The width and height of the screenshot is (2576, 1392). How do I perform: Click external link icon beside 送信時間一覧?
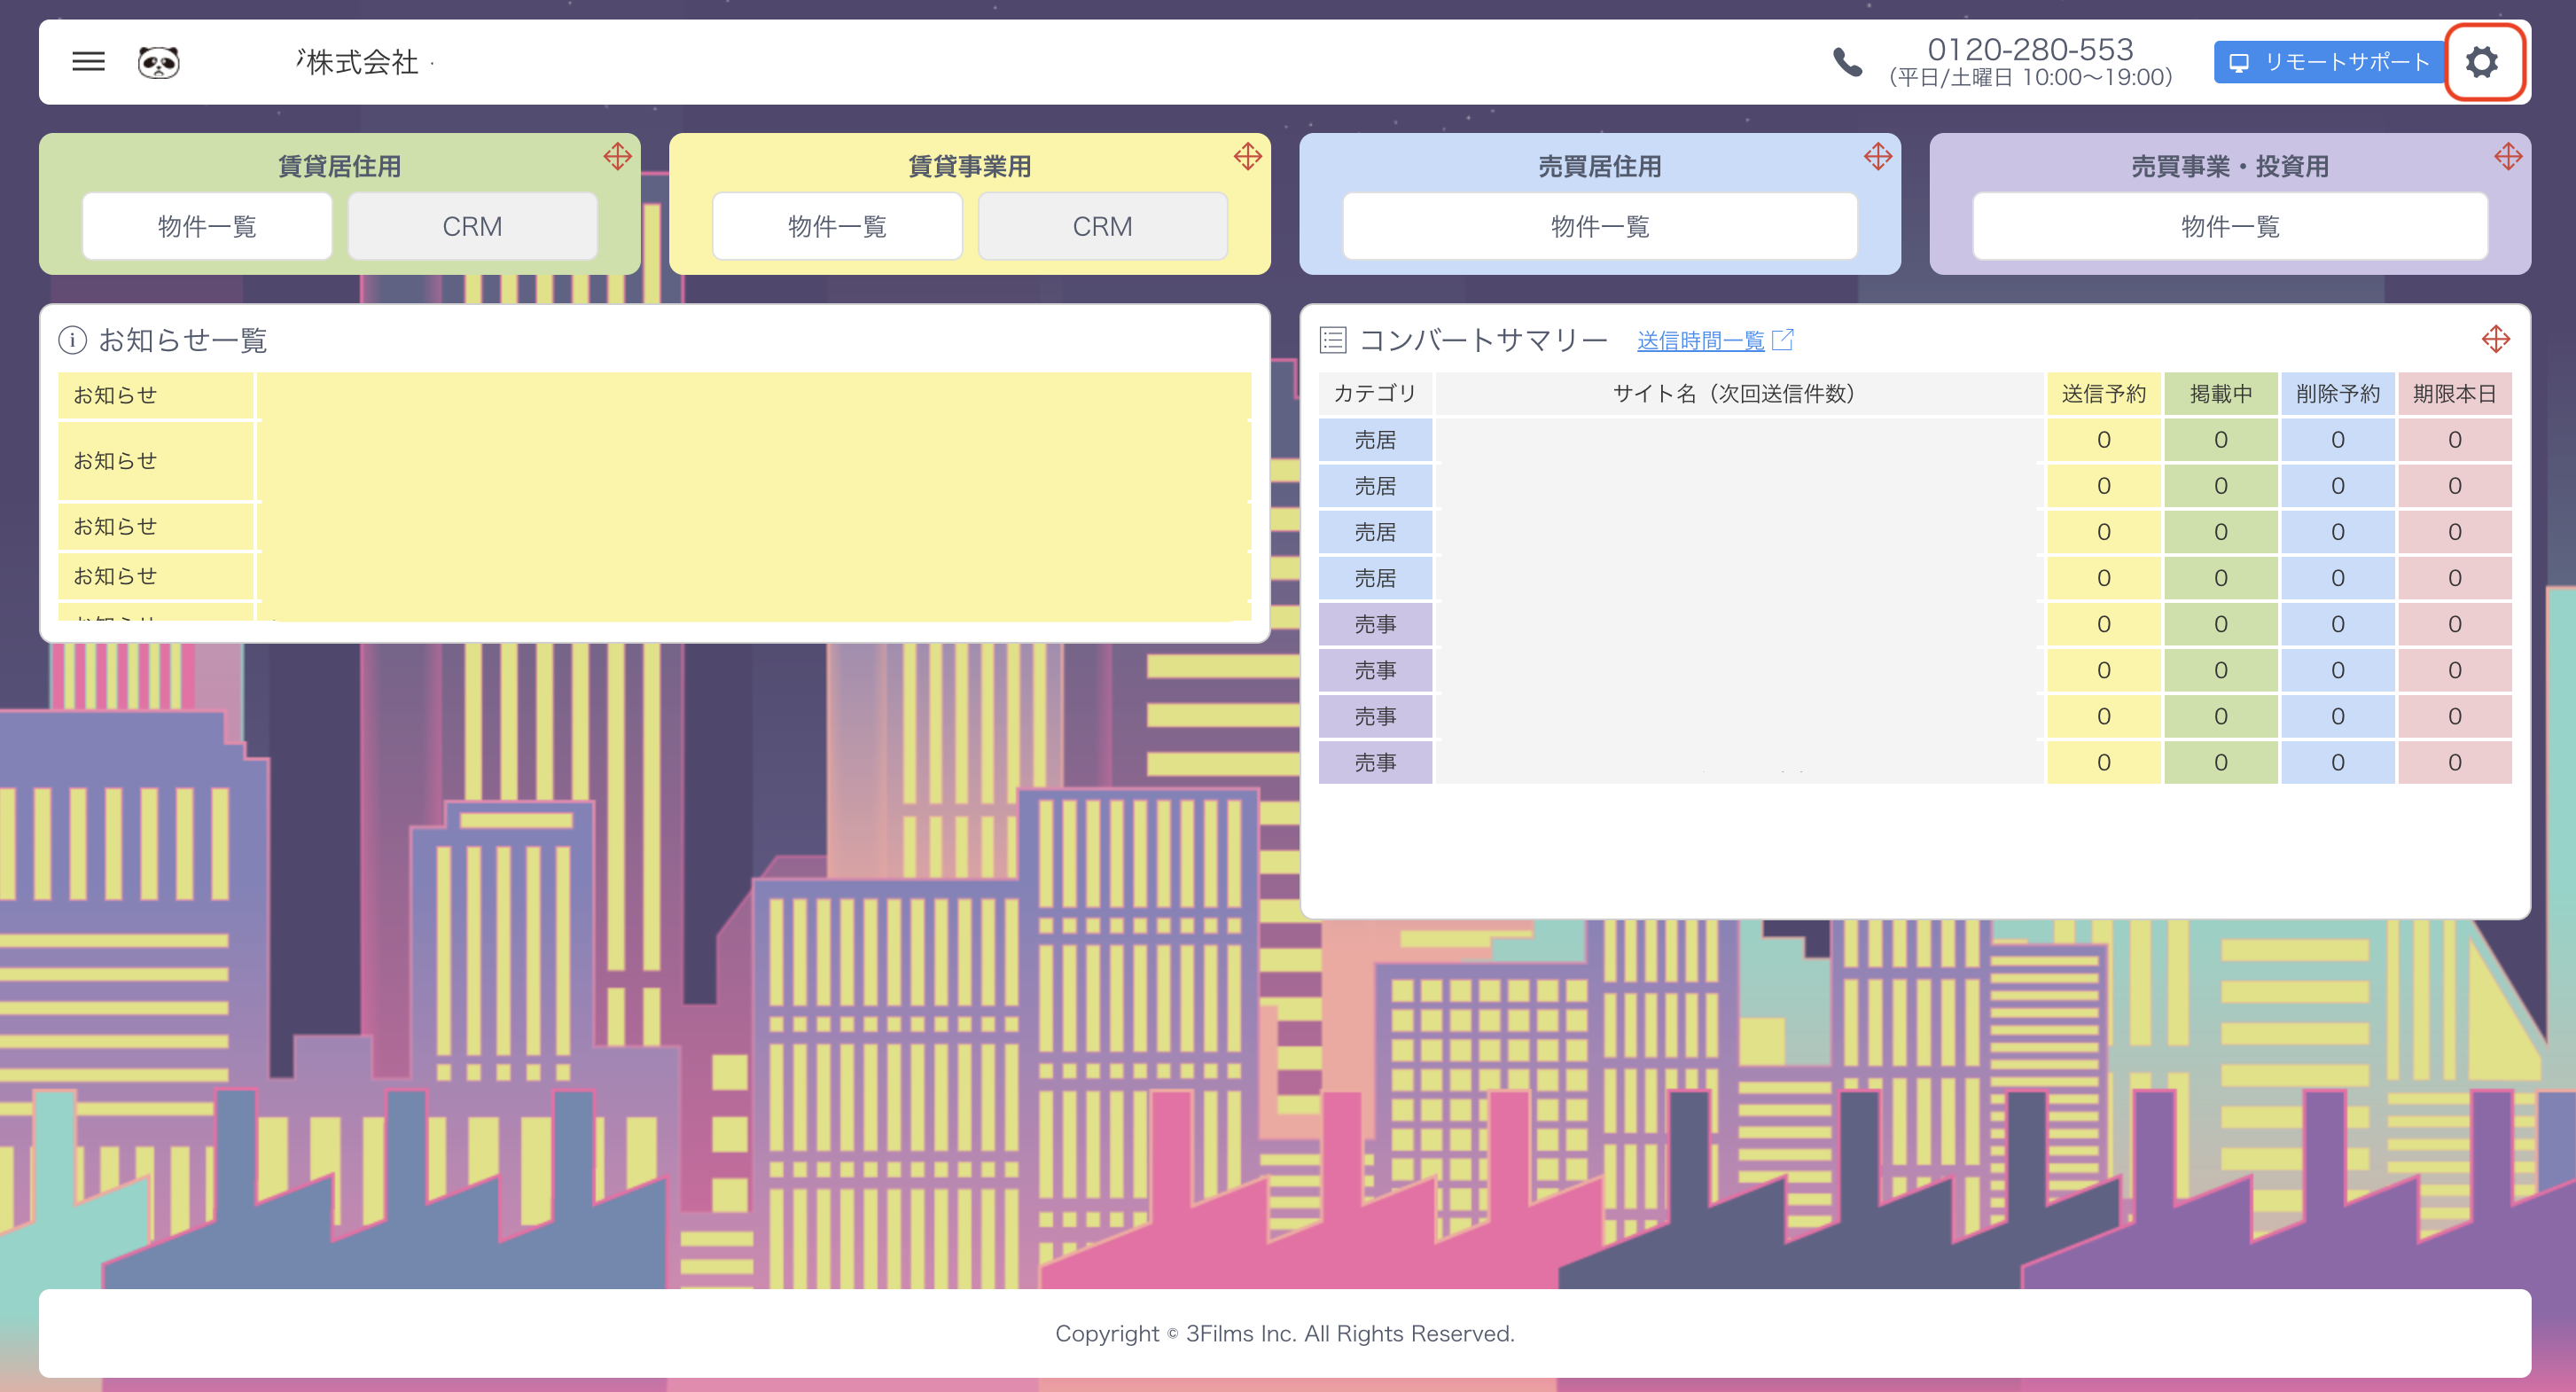(x=1782, y=340)
